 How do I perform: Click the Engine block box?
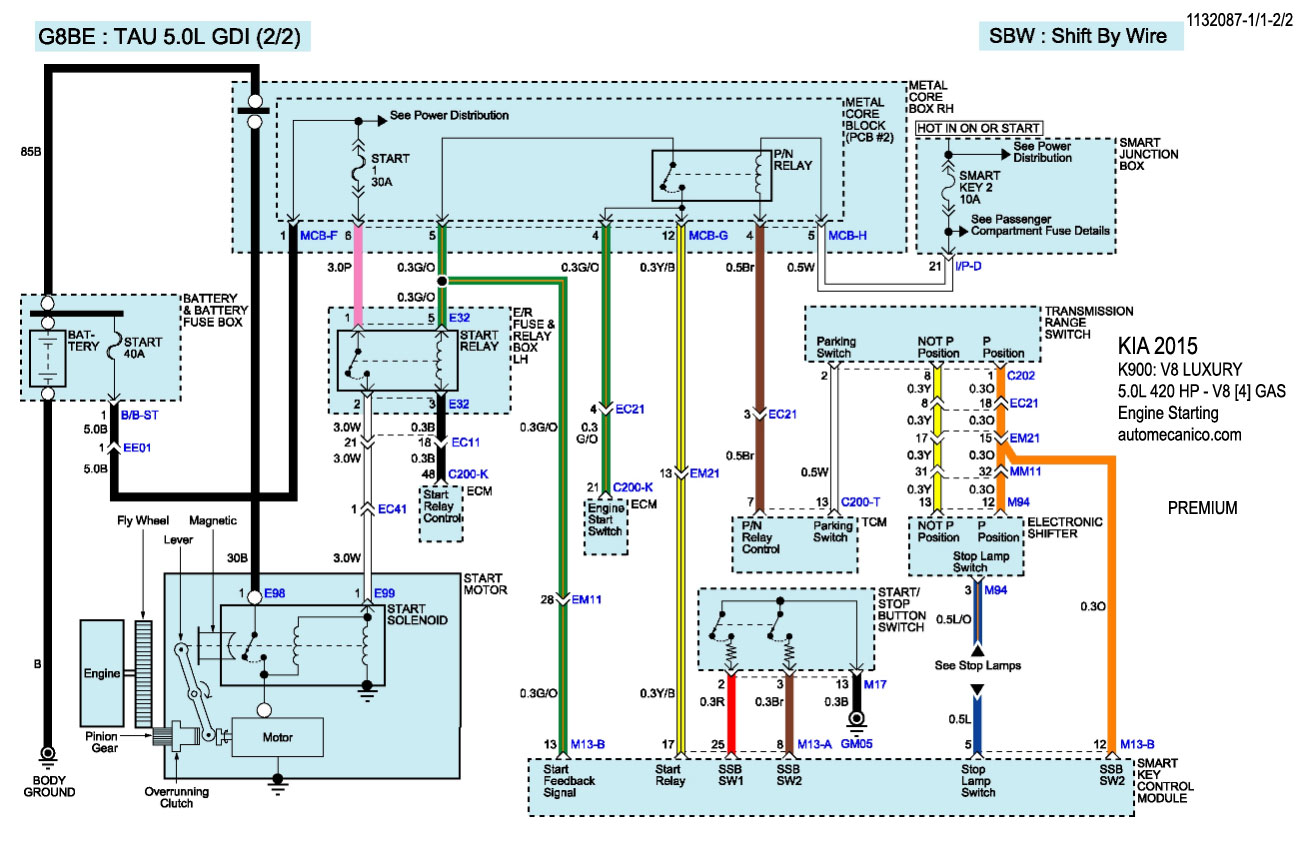click(x=102, y=673)
